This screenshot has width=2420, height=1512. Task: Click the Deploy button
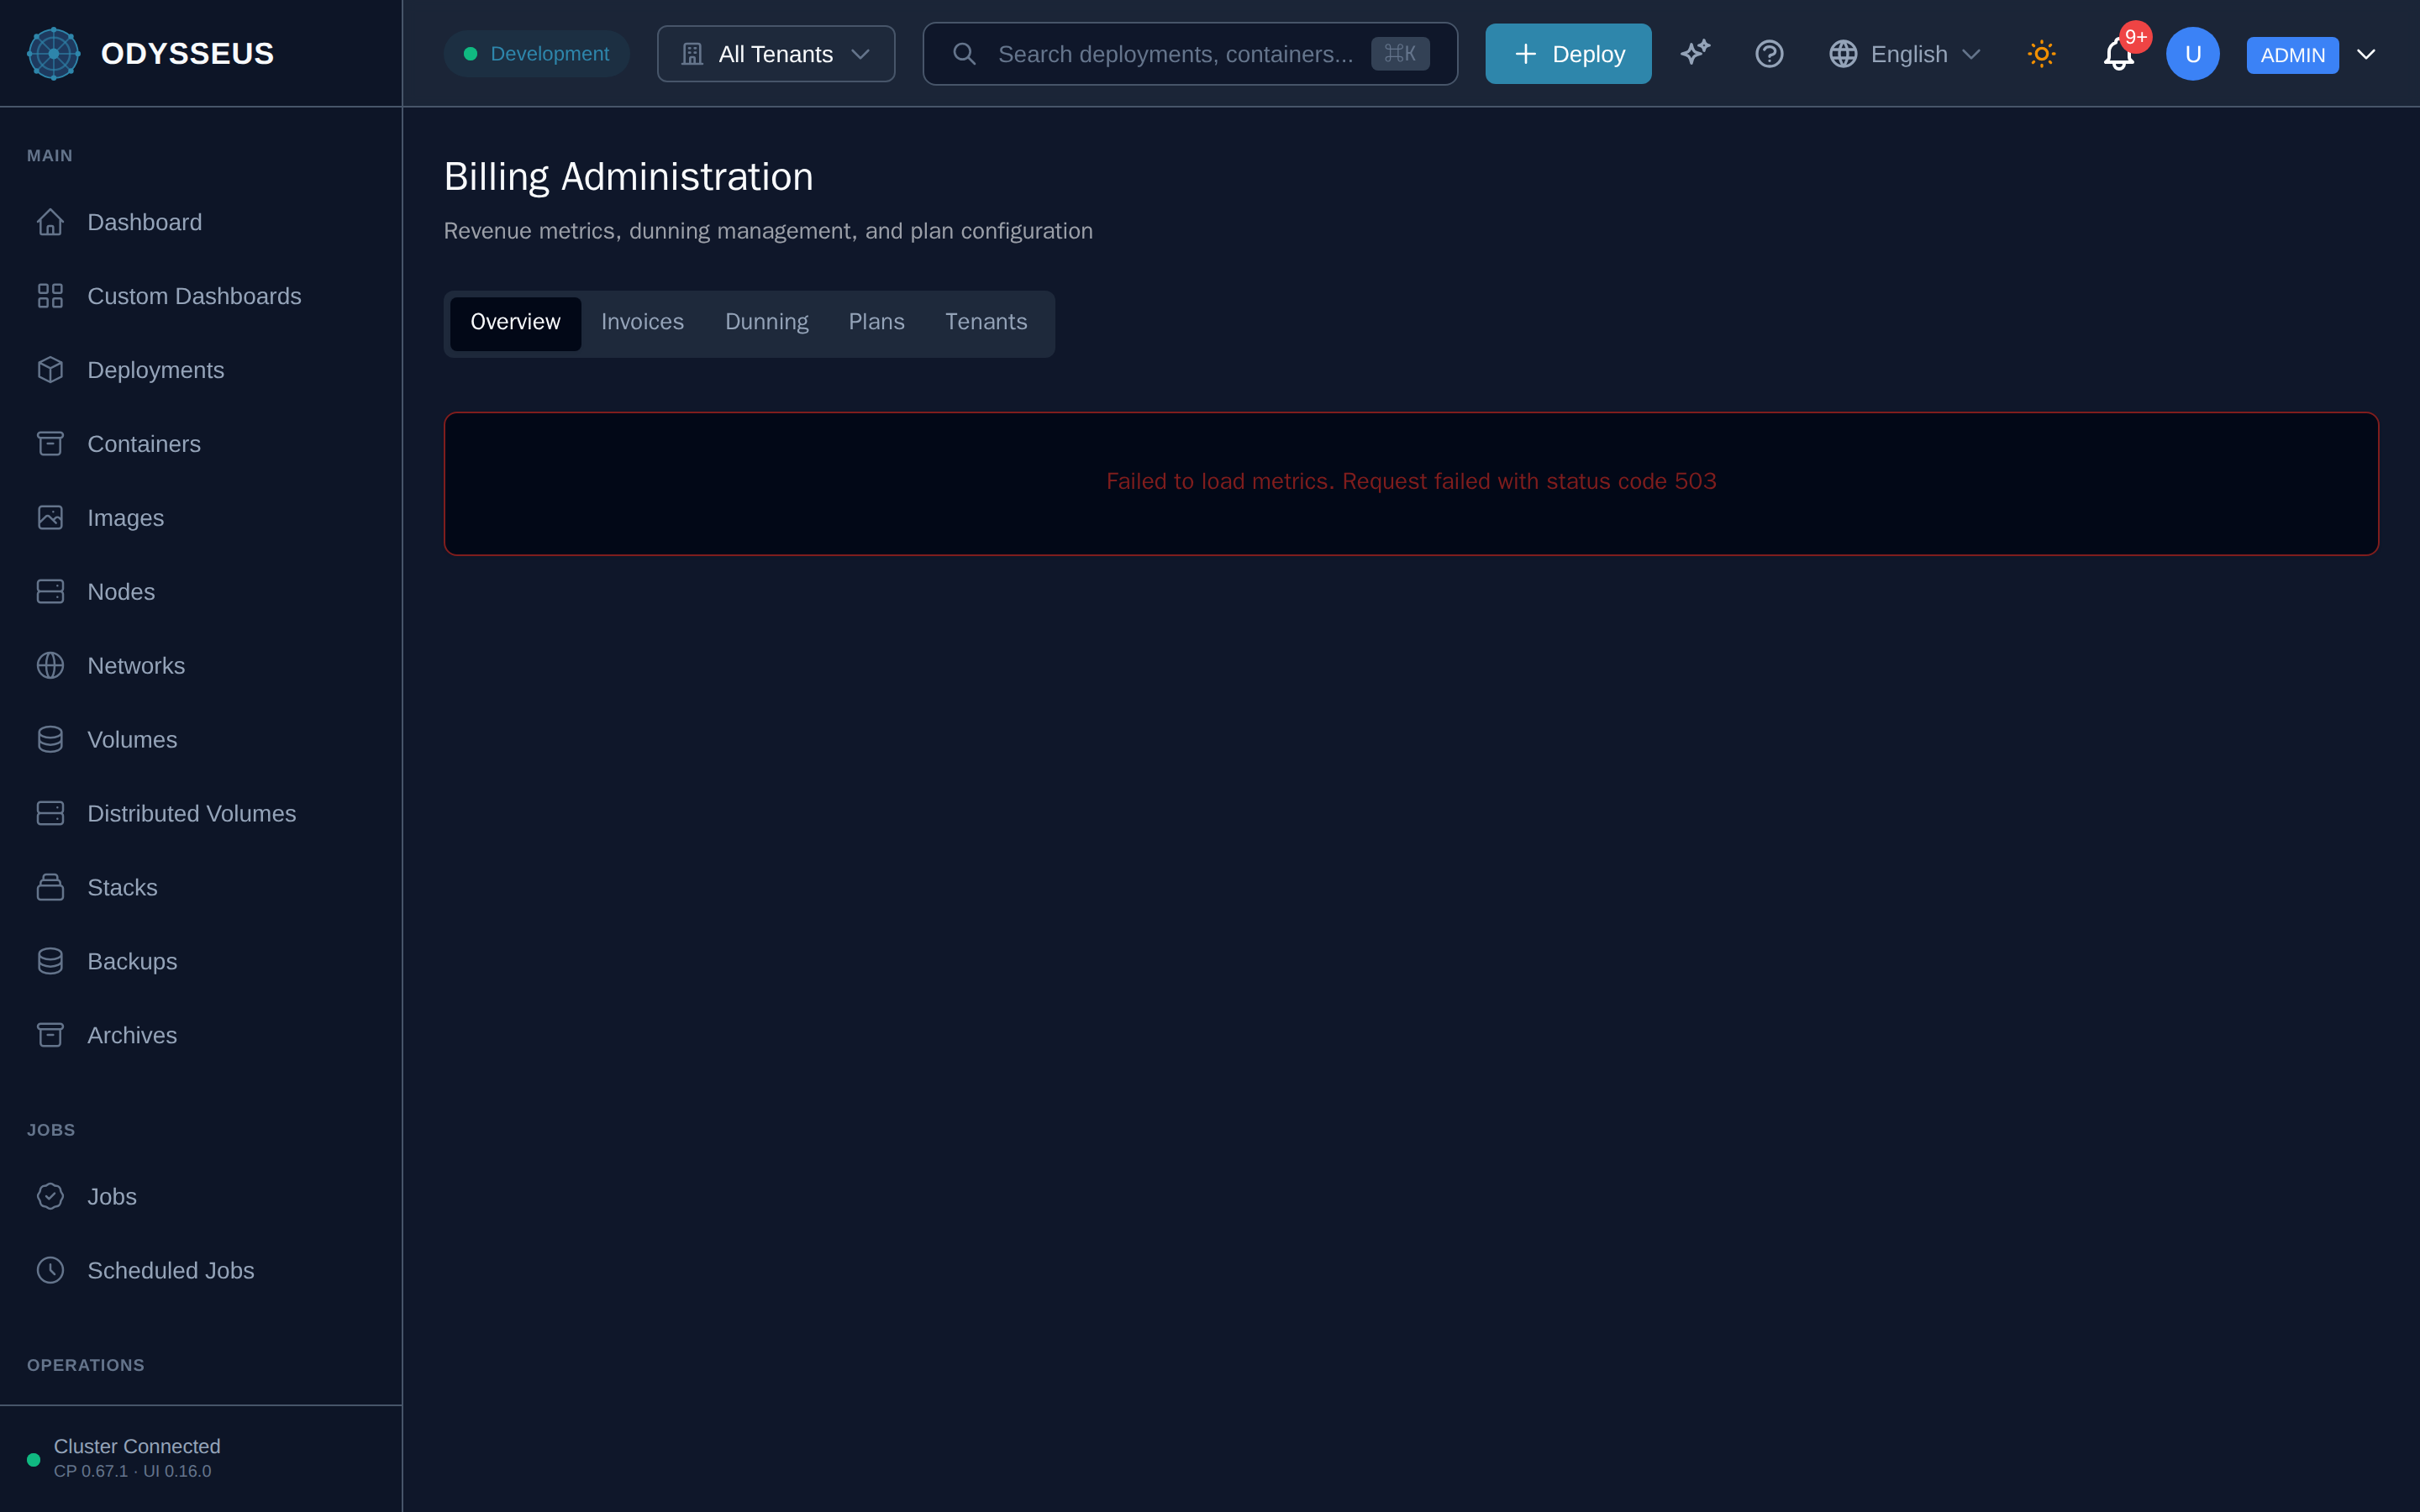pyautogui.click(x=1568, y=54)
